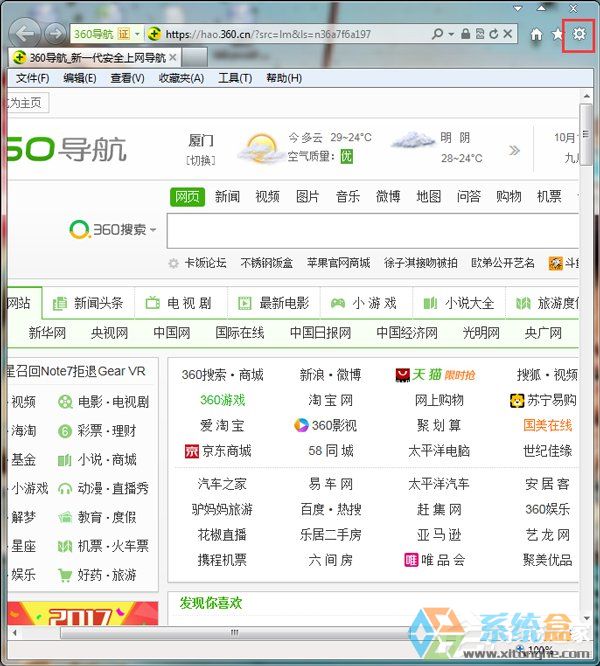The height and width of the screenshot is (666, 600).
Task: Open a new blank tab button
Action: pyautogui.click(x=195, y=57)
